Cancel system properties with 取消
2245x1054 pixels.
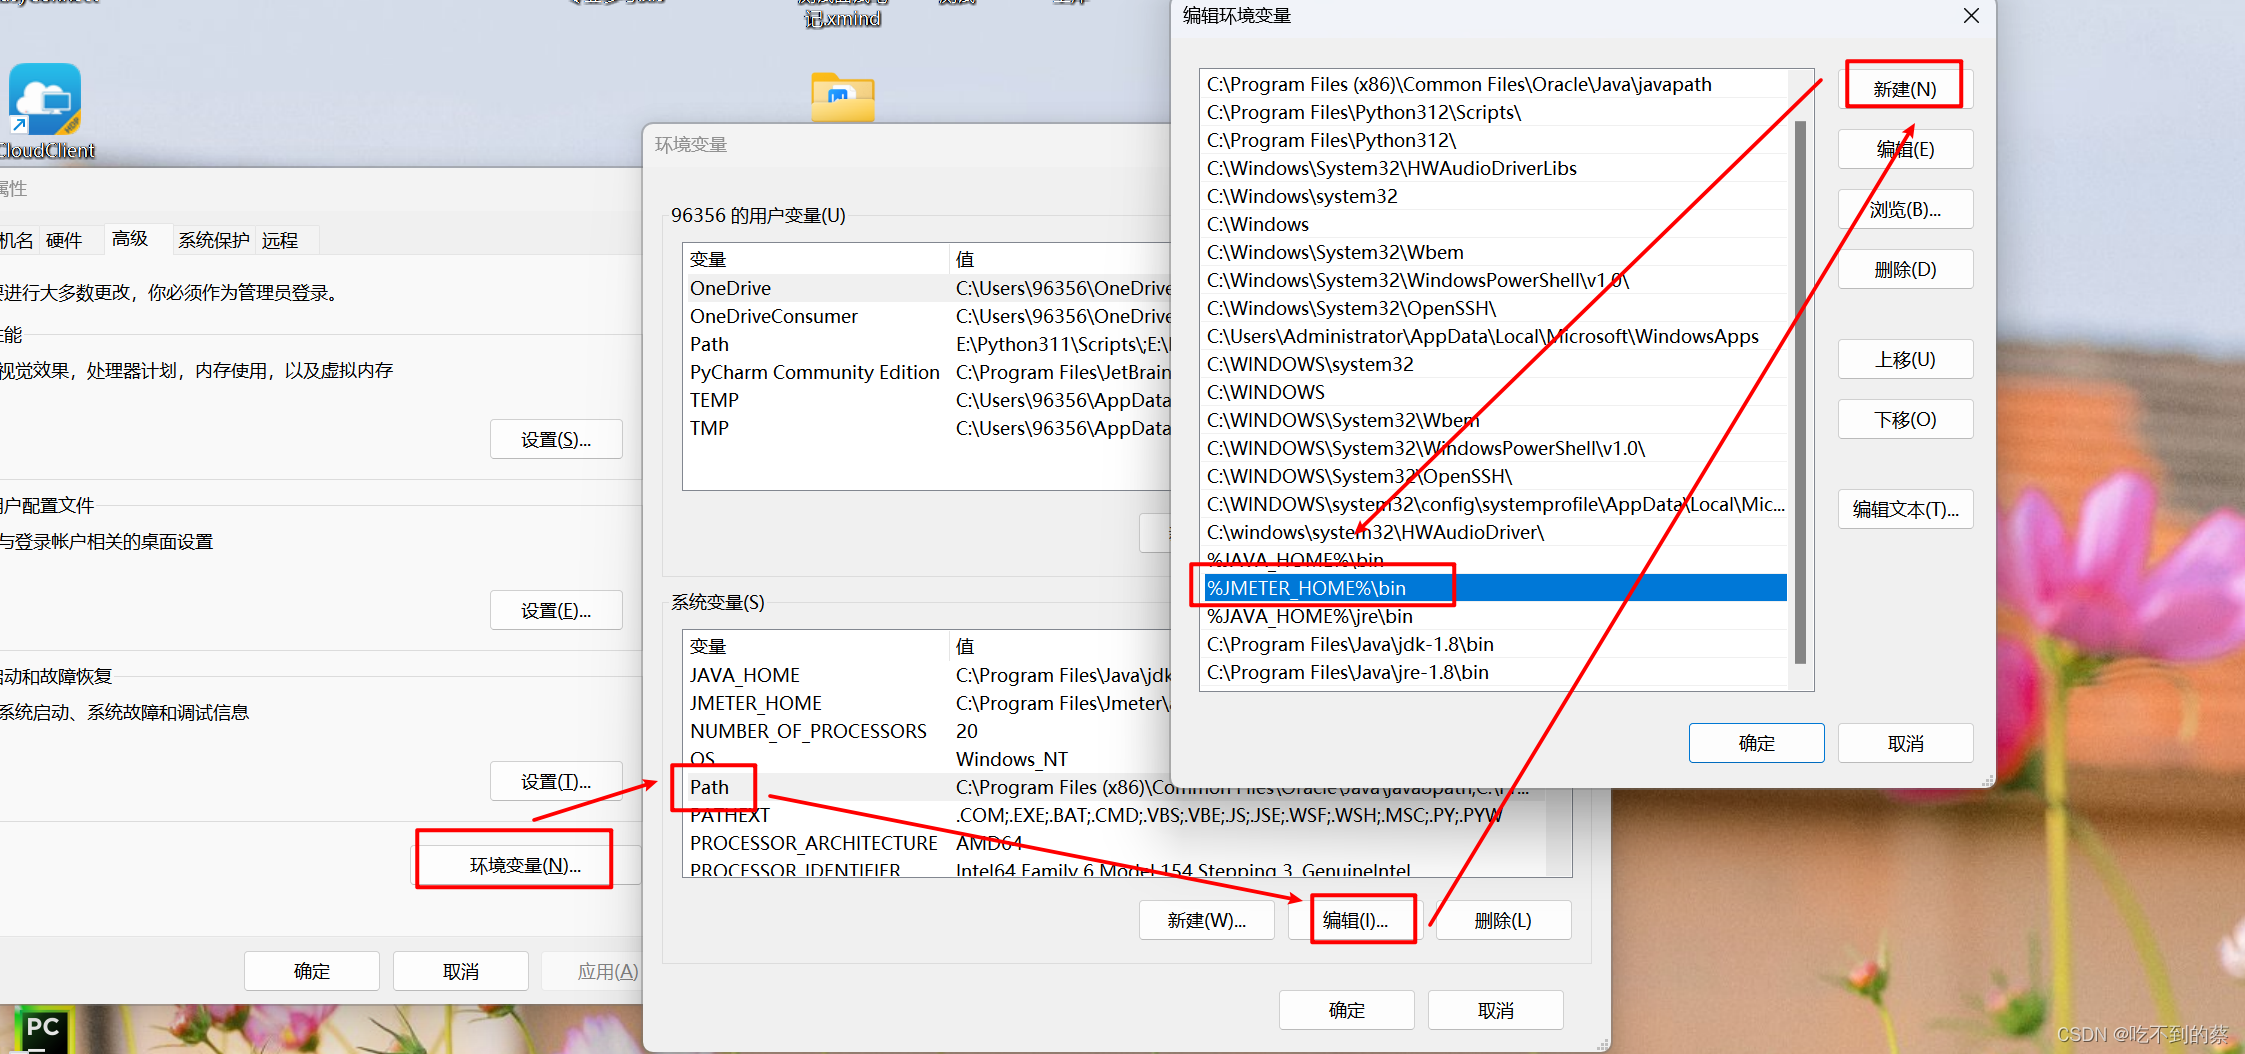pyautogui.click(x=460, y=971)
